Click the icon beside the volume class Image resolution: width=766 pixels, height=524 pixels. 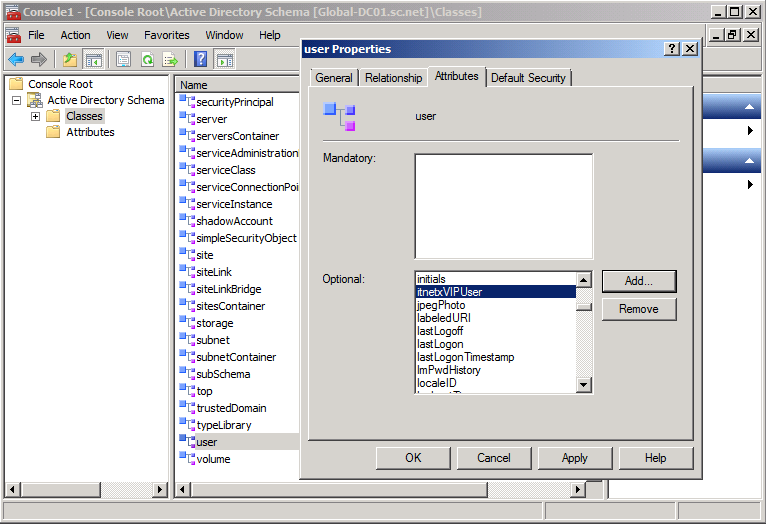[x=186, y=459]
